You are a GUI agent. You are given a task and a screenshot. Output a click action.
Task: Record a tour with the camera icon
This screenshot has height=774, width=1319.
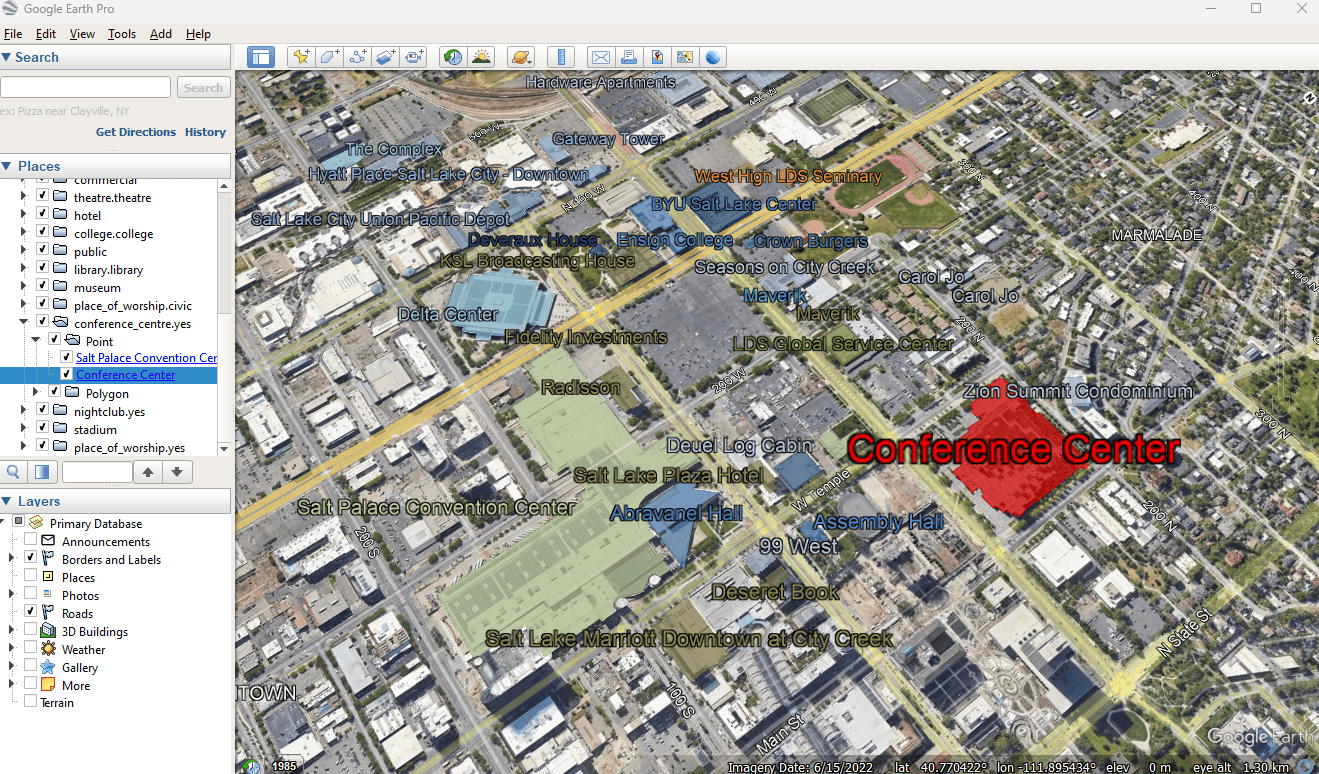[414, 57]
